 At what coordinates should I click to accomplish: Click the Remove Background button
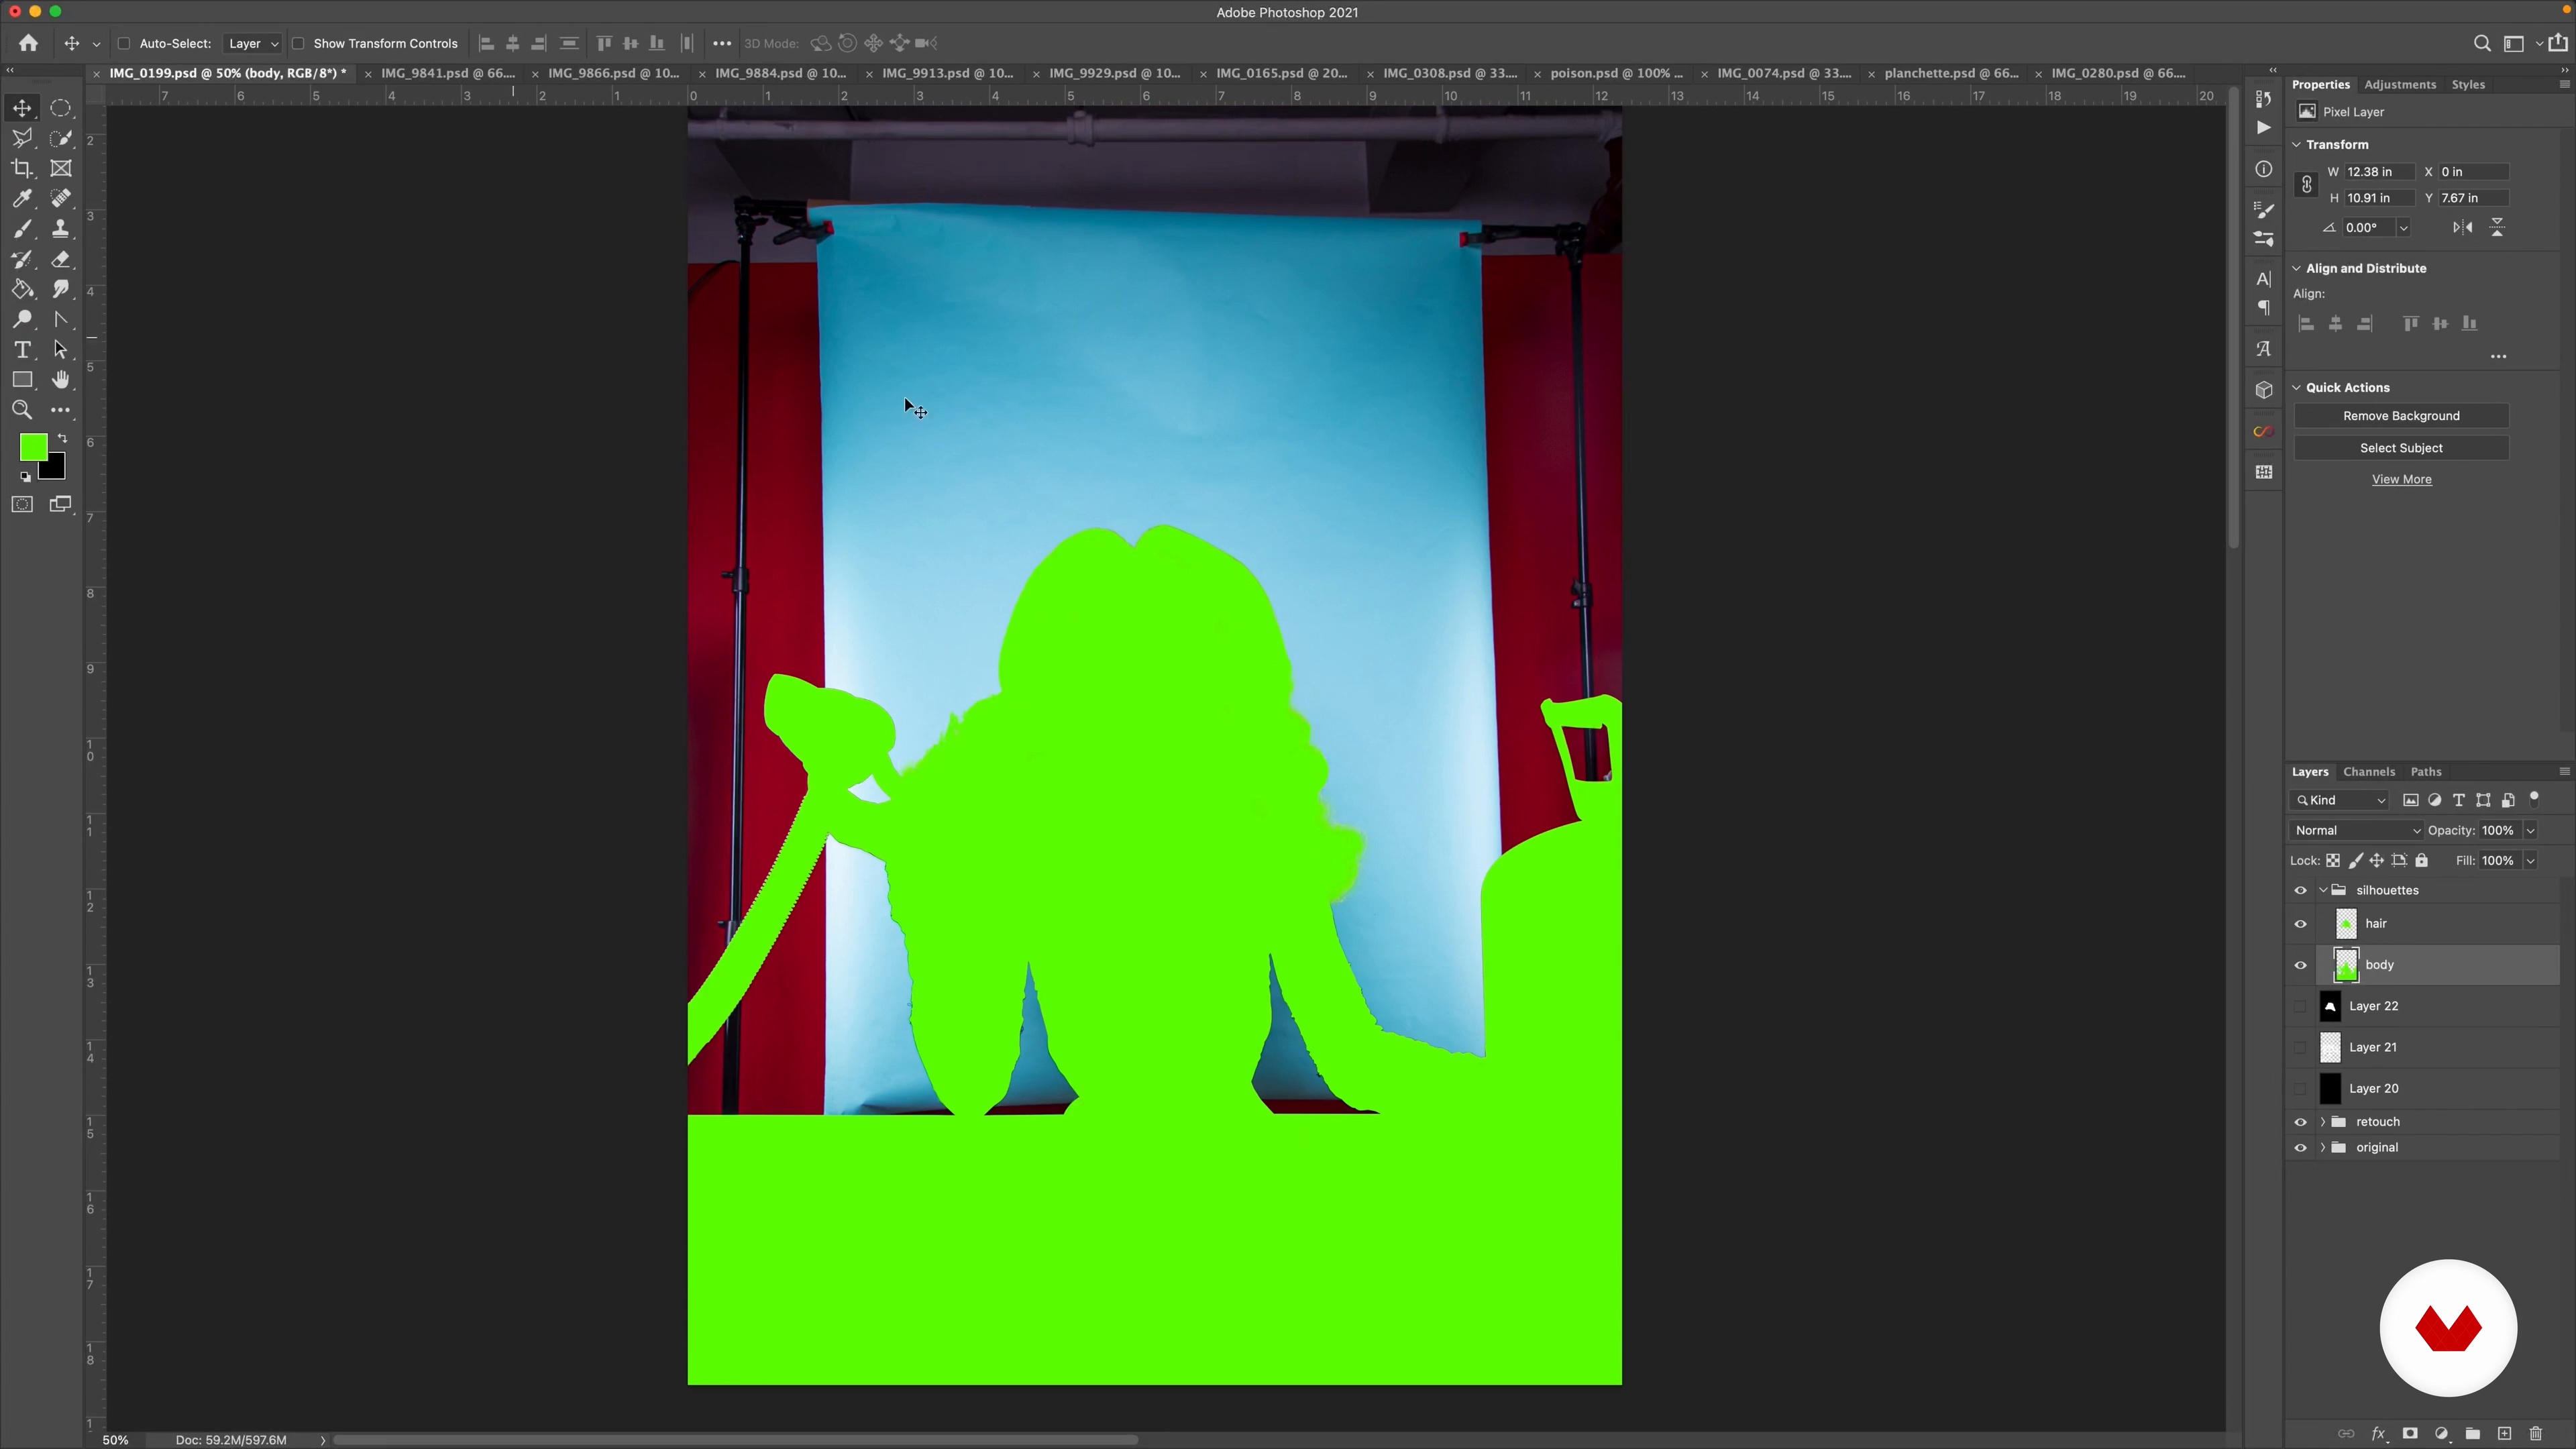coord(2401,416)
